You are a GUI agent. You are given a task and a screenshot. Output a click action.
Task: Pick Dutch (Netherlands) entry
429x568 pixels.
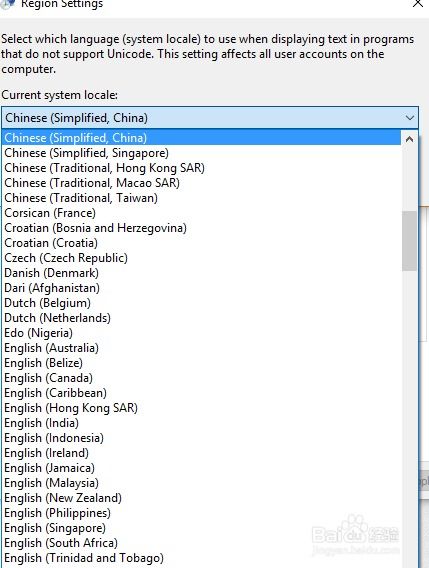(x=202, y=318)
